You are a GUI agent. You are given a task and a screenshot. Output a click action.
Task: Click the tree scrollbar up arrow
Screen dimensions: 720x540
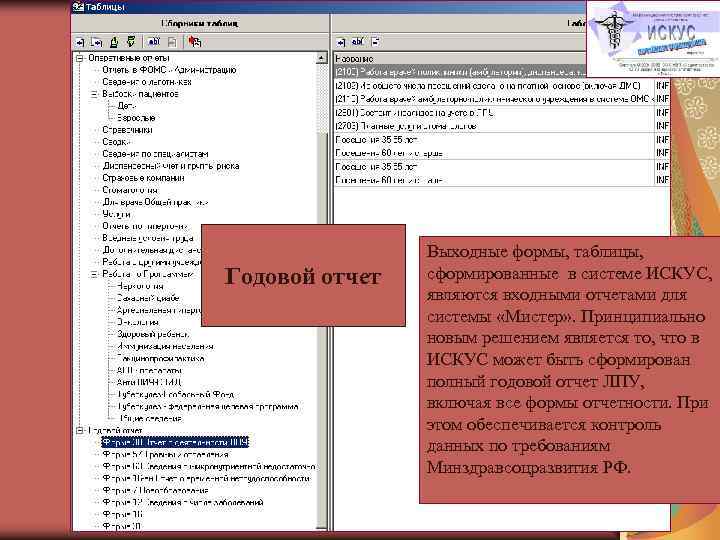pos(322,58)
